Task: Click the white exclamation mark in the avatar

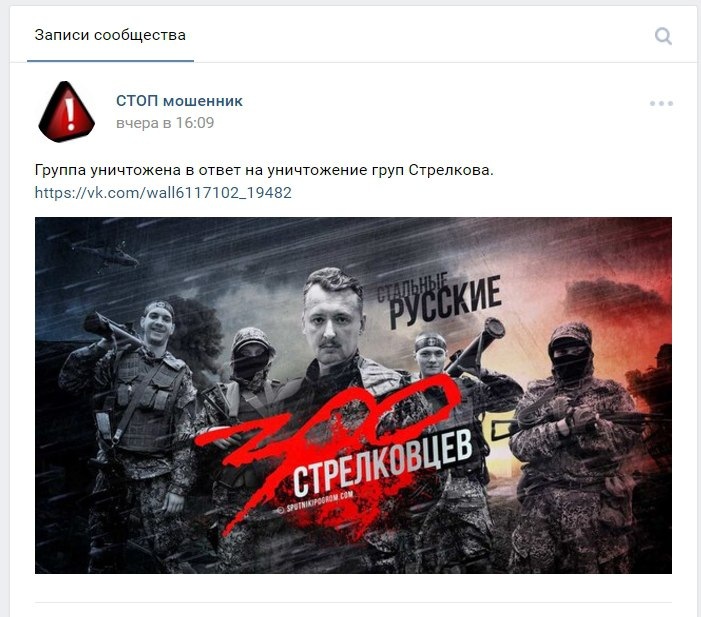Action: coord(70,113)
